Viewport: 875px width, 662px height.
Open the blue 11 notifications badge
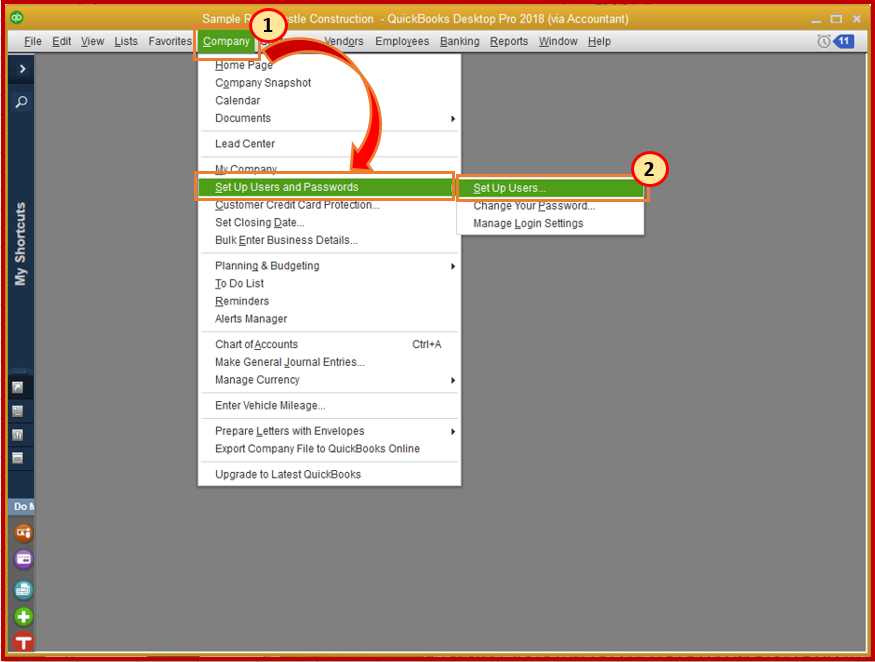(x=843, y=41)
